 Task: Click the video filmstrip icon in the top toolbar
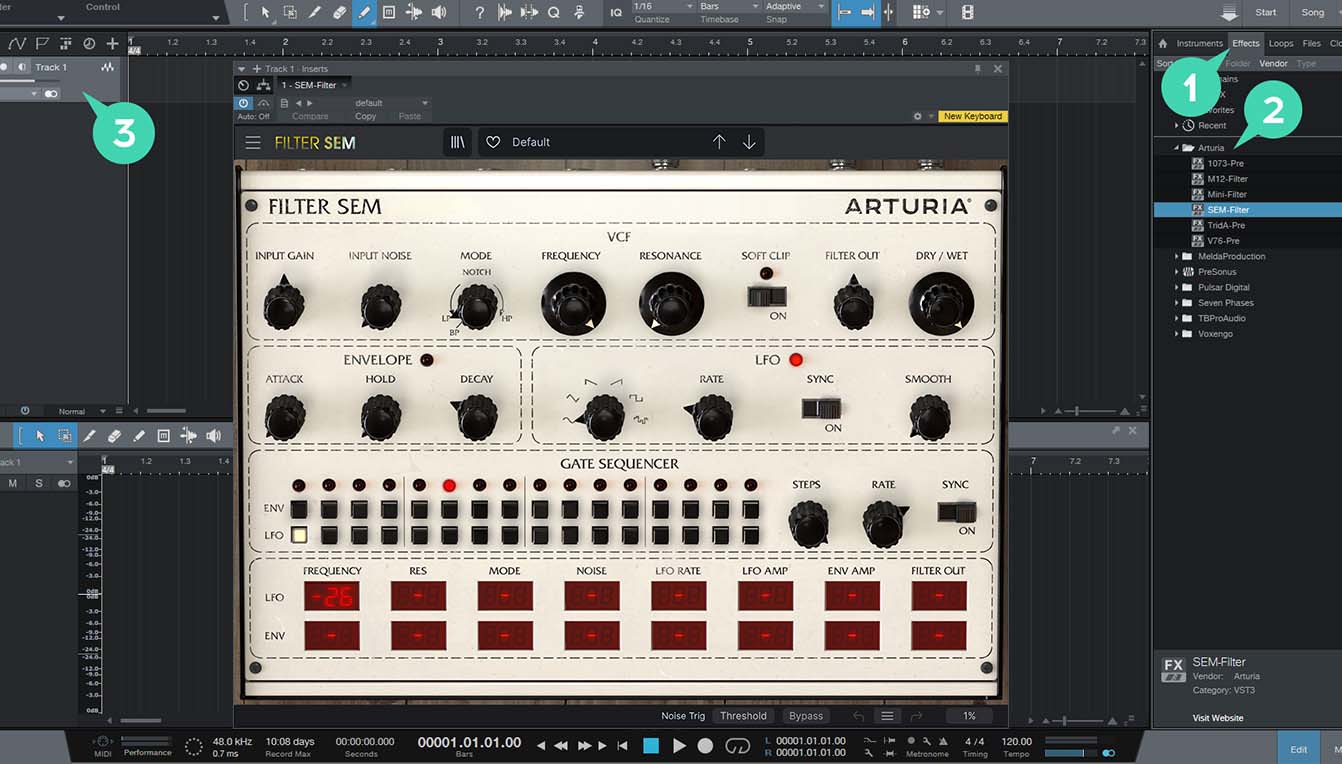[x=968, y=13]
